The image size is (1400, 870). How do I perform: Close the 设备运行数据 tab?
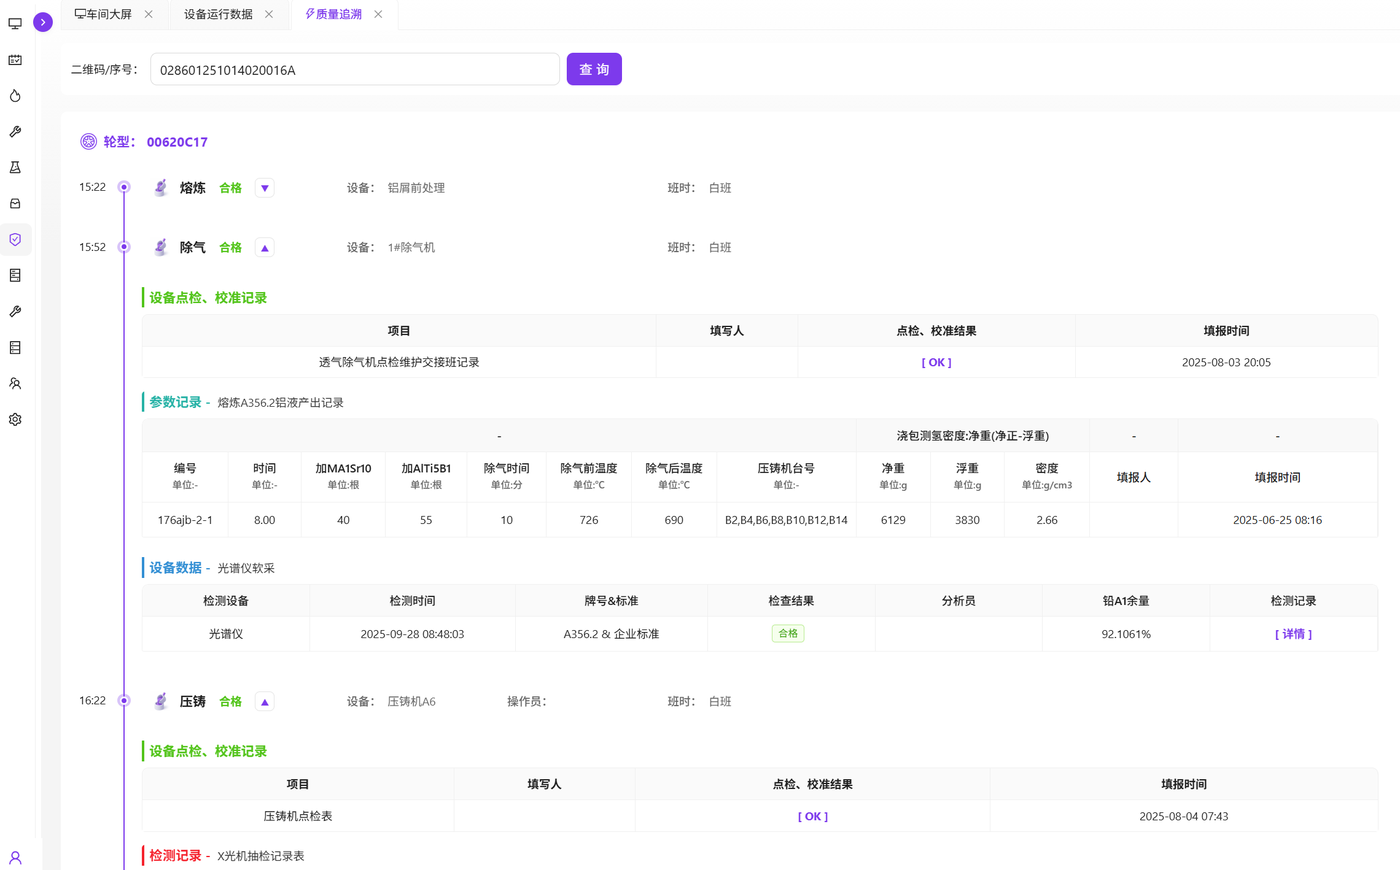click(x=269, y=14)
